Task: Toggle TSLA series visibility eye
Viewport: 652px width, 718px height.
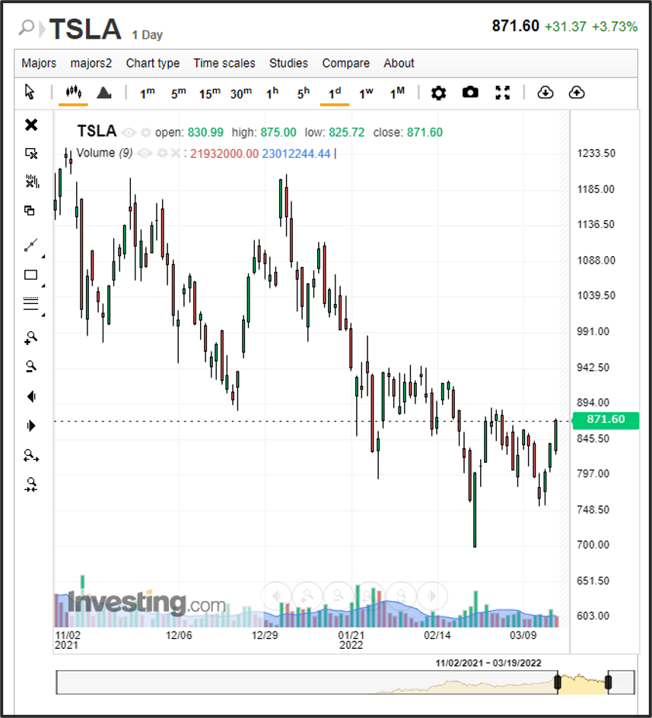Action: [129, 133]
